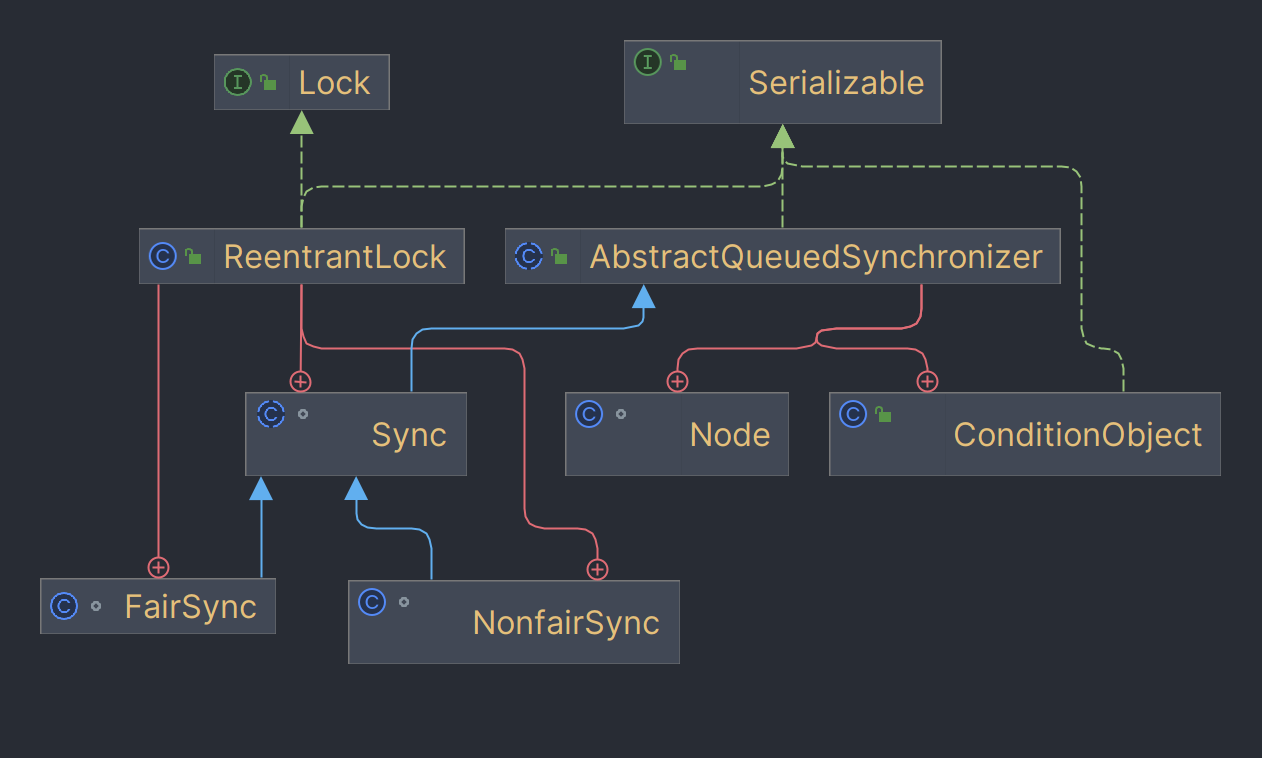Viewport: 1262px width, 758px height.
Task: Click the inner-class plus marker above Node
Action: (678, 381)
